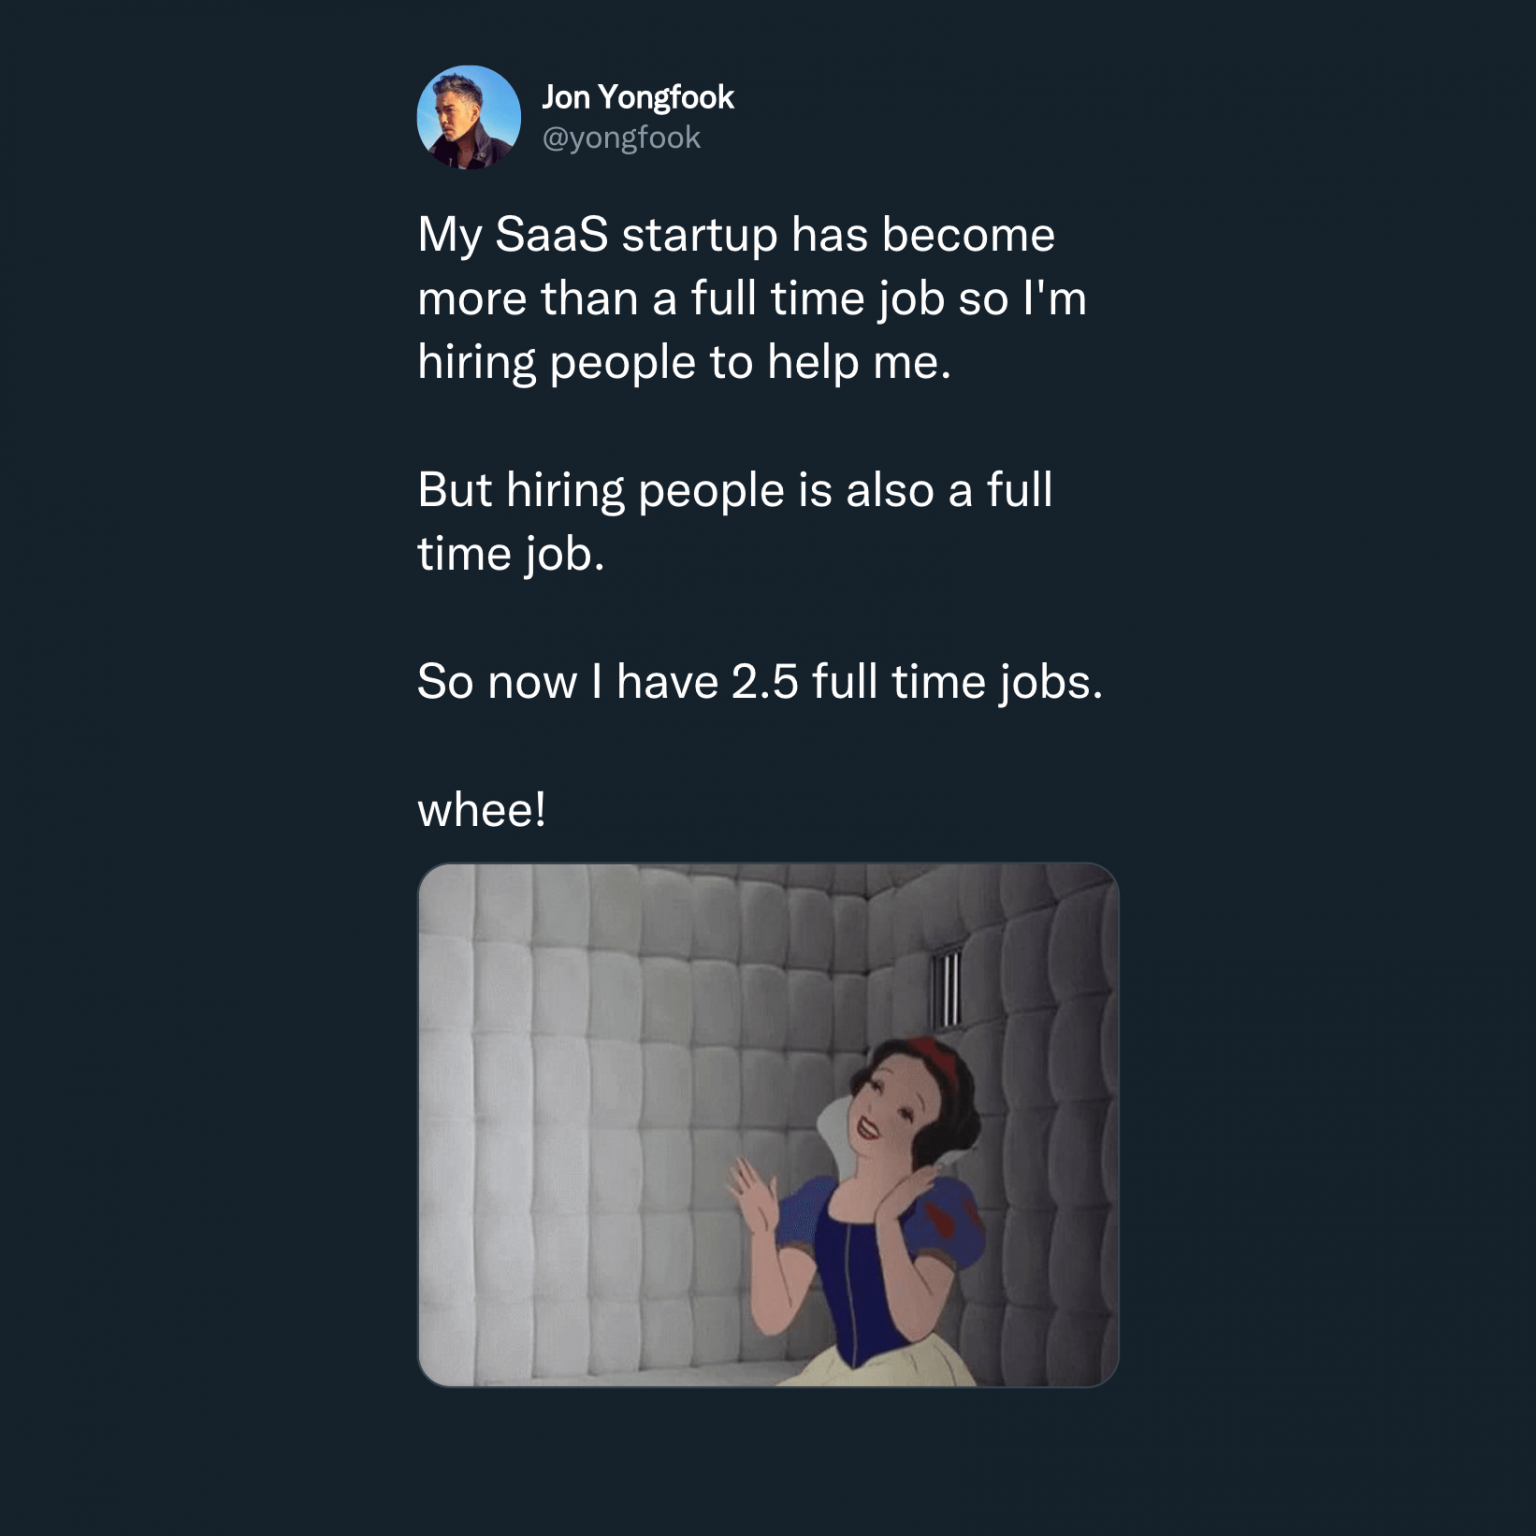
Task: Click Jon Yongfook's profile avatar photo
Action: (468, 117)
